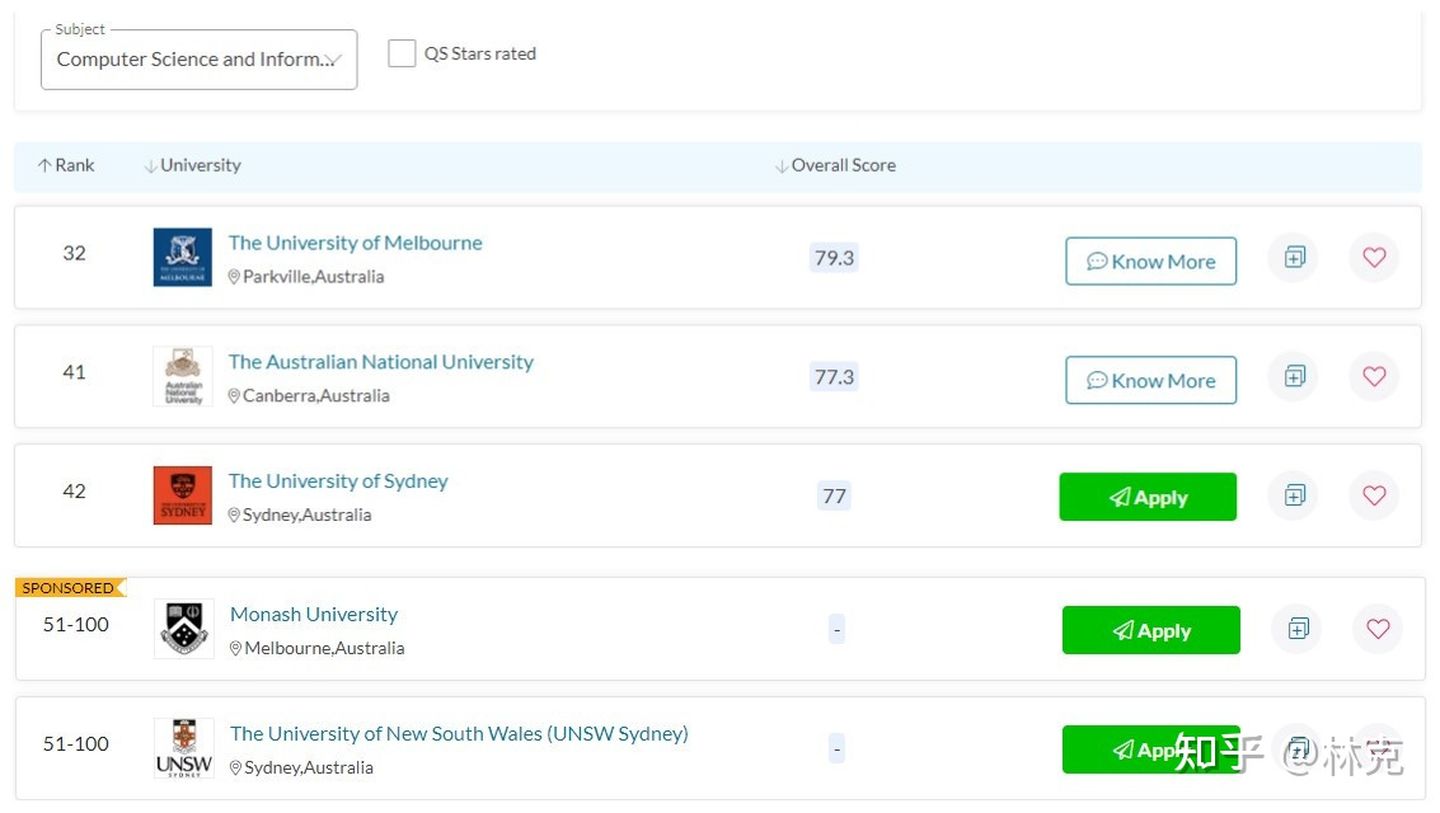
Task: Add Monash University to compare list
Action: (1298, 628)
